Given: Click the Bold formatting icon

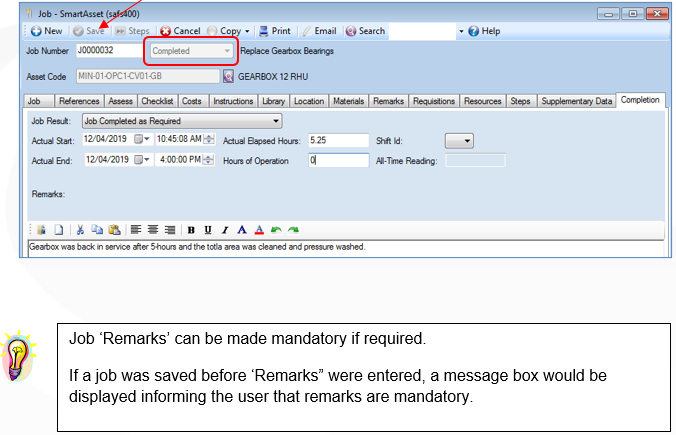Looking at the screenshot, I should coord(191,230).
